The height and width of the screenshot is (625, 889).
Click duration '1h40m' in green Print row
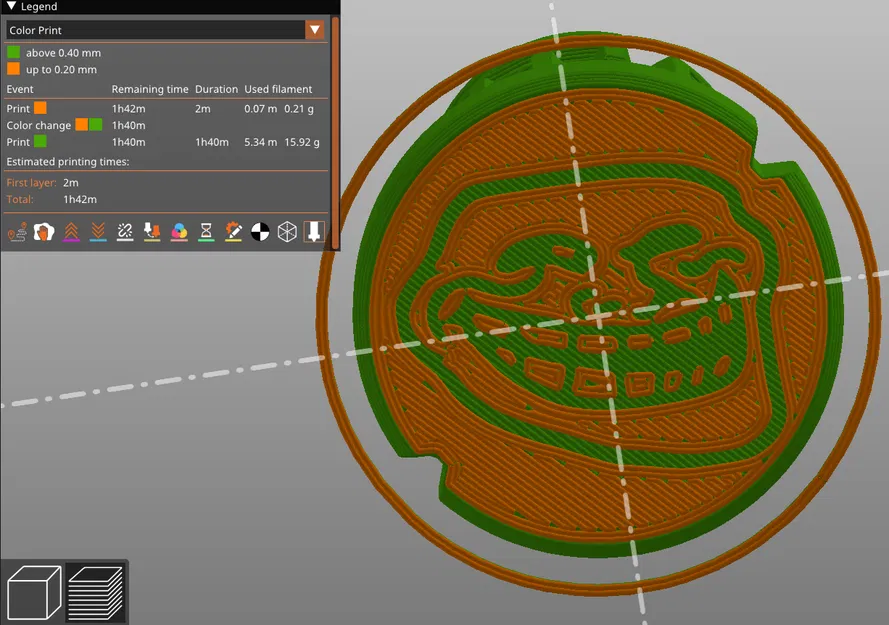tap(212, 142)
